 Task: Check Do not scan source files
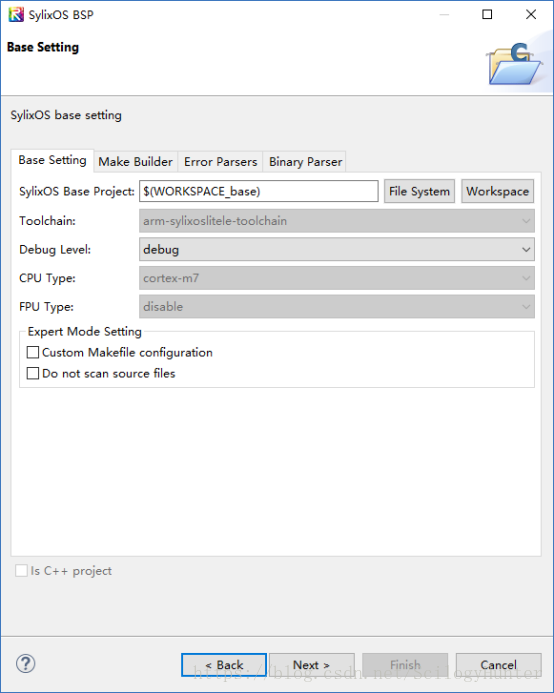[x=33, y=373]
